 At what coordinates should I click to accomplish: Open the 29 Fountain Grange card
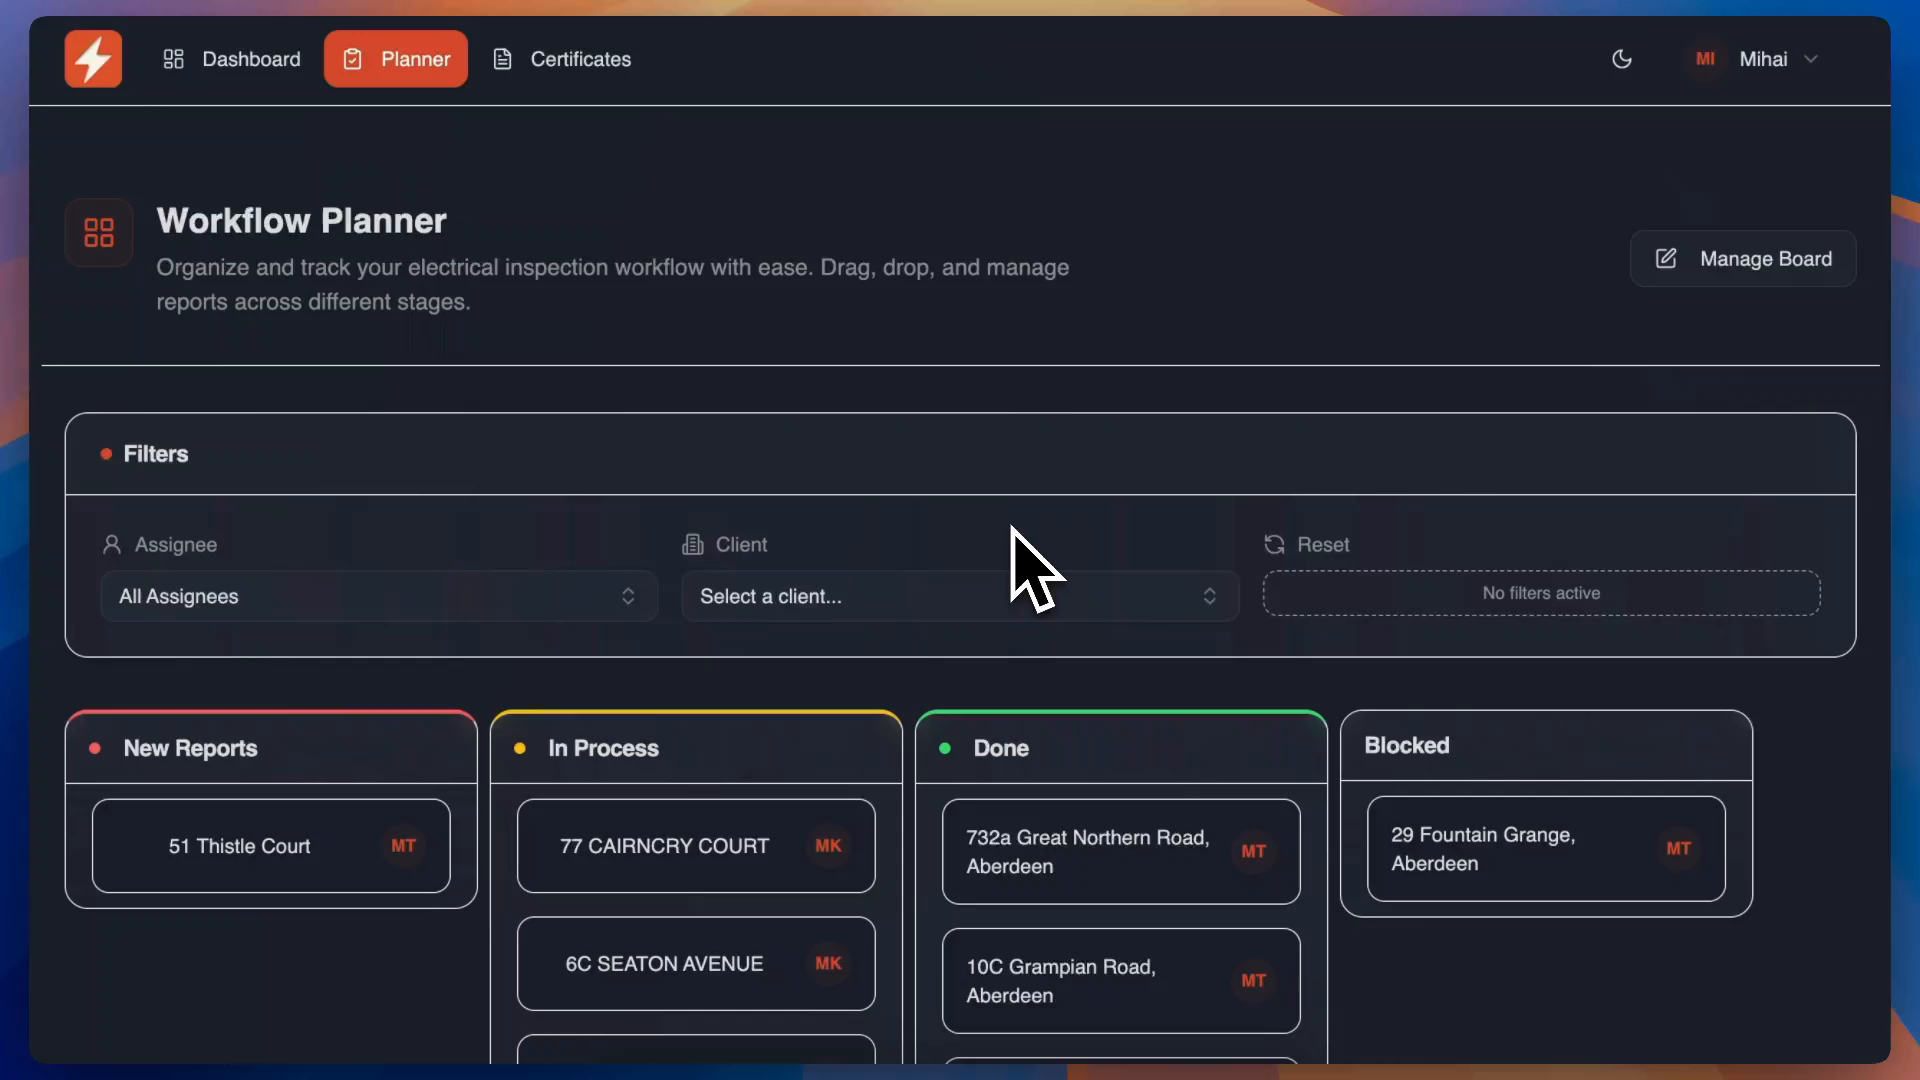[x=1546, y=849]
